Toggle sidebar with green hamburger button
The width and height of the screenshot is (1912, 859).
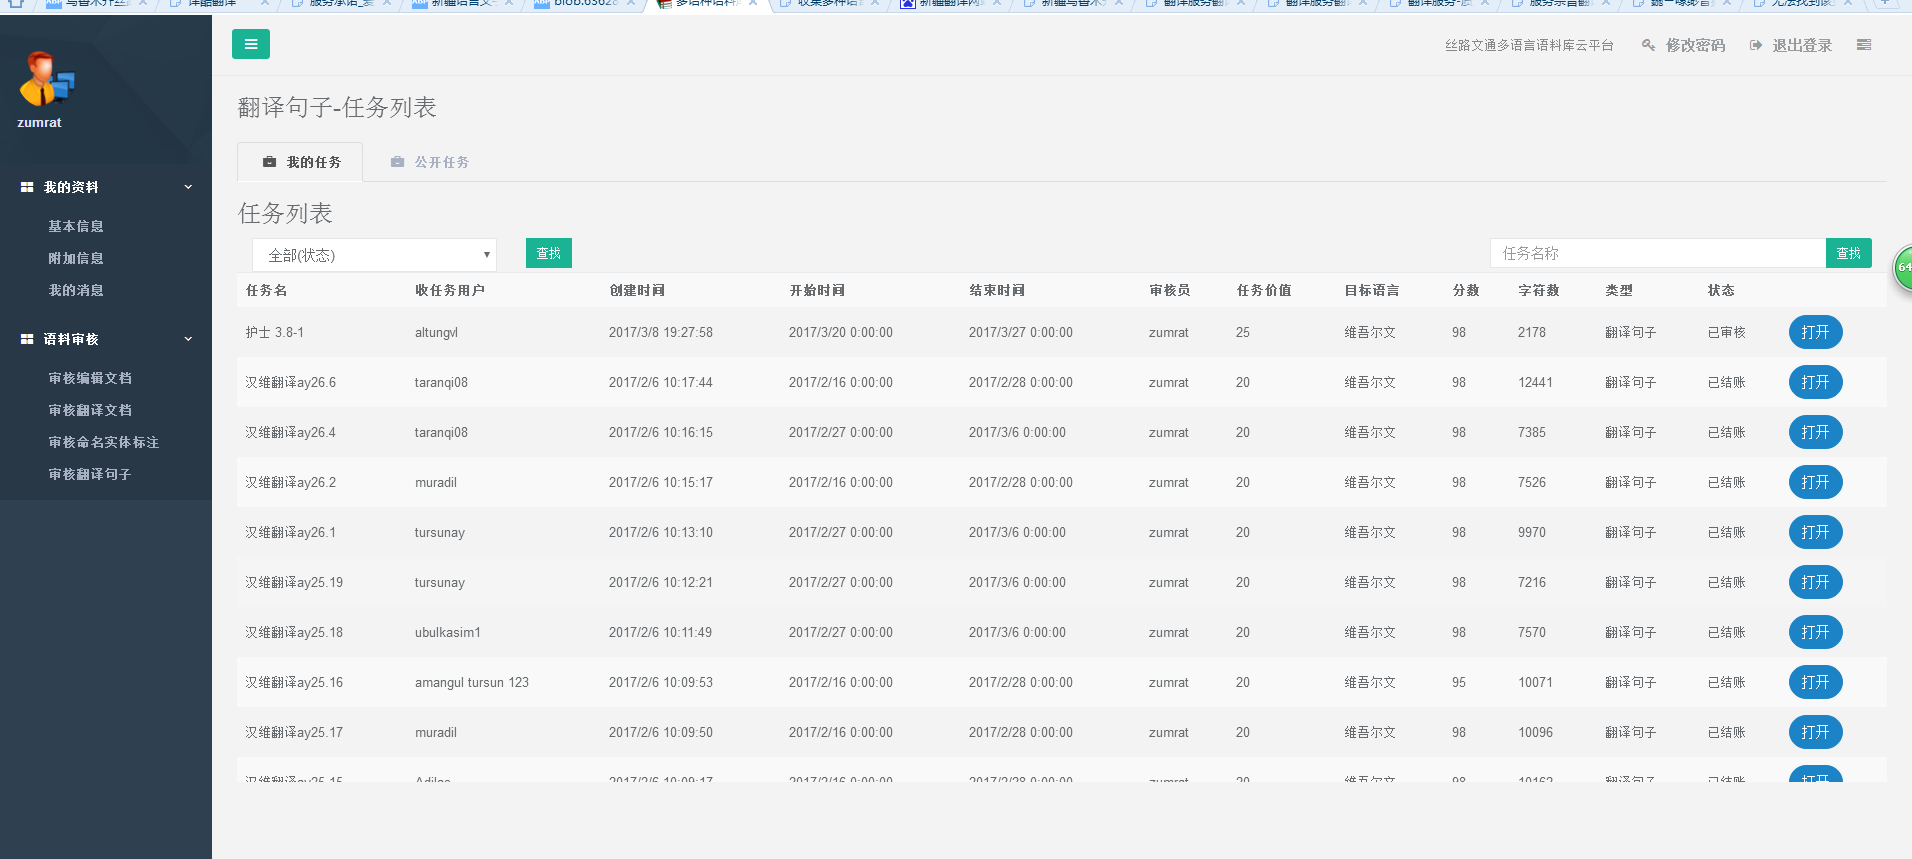(251, 44)
